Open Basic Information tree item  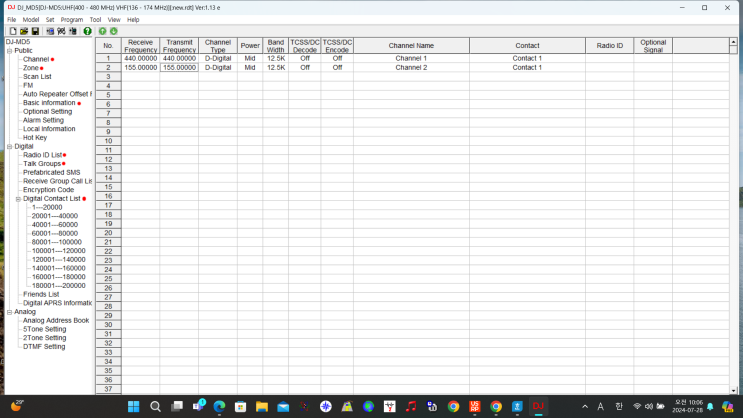pos(49,103)
